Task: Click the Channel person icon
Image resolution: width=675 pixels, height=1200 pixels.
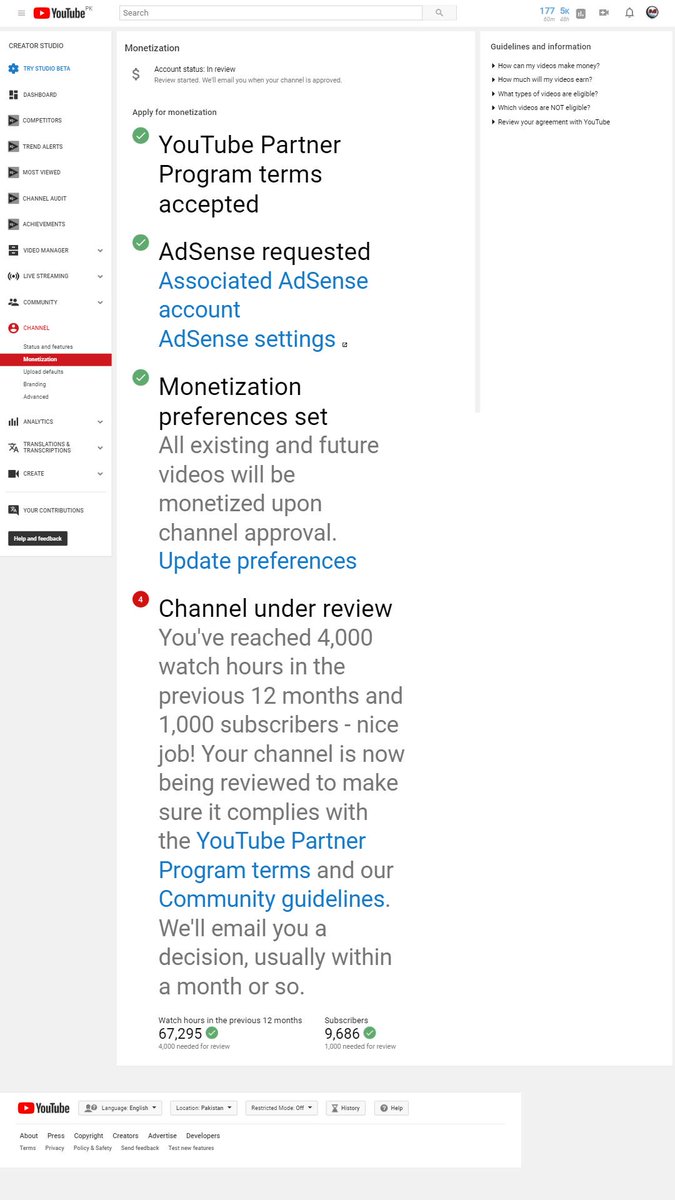Action: [13, 328]
